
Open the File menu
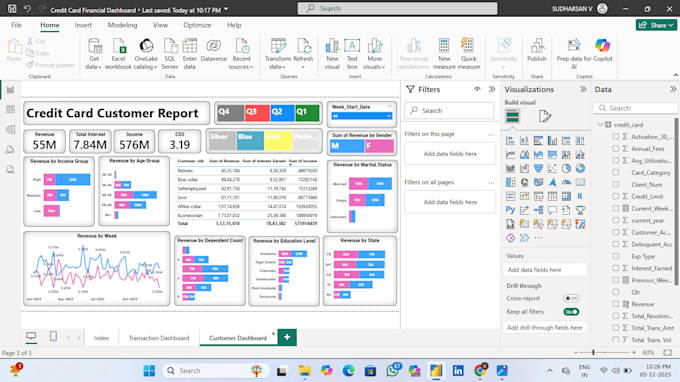[x=16, y=25]
